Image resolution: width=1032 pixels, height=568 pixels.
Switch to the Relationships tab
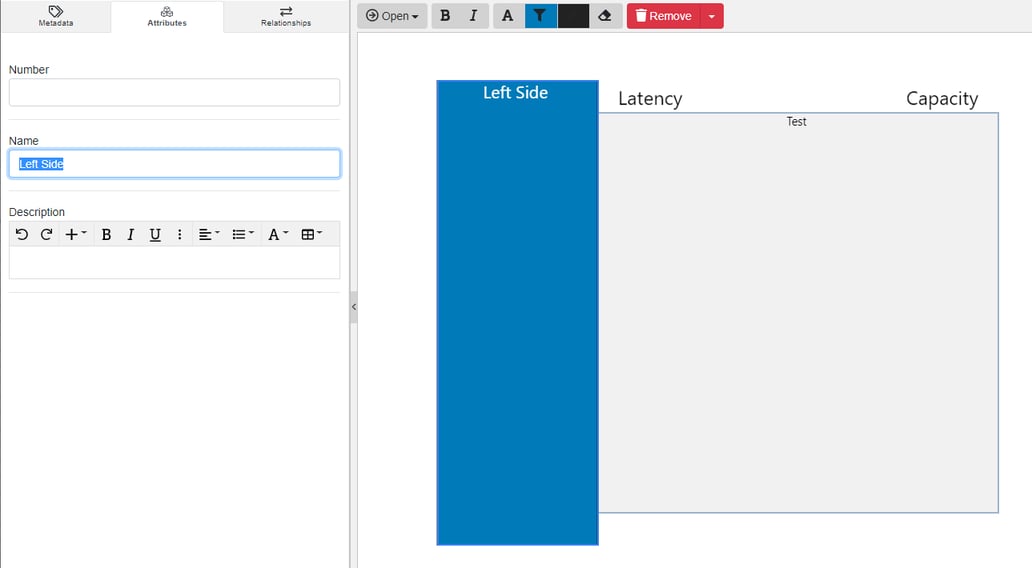coord(285,16)
